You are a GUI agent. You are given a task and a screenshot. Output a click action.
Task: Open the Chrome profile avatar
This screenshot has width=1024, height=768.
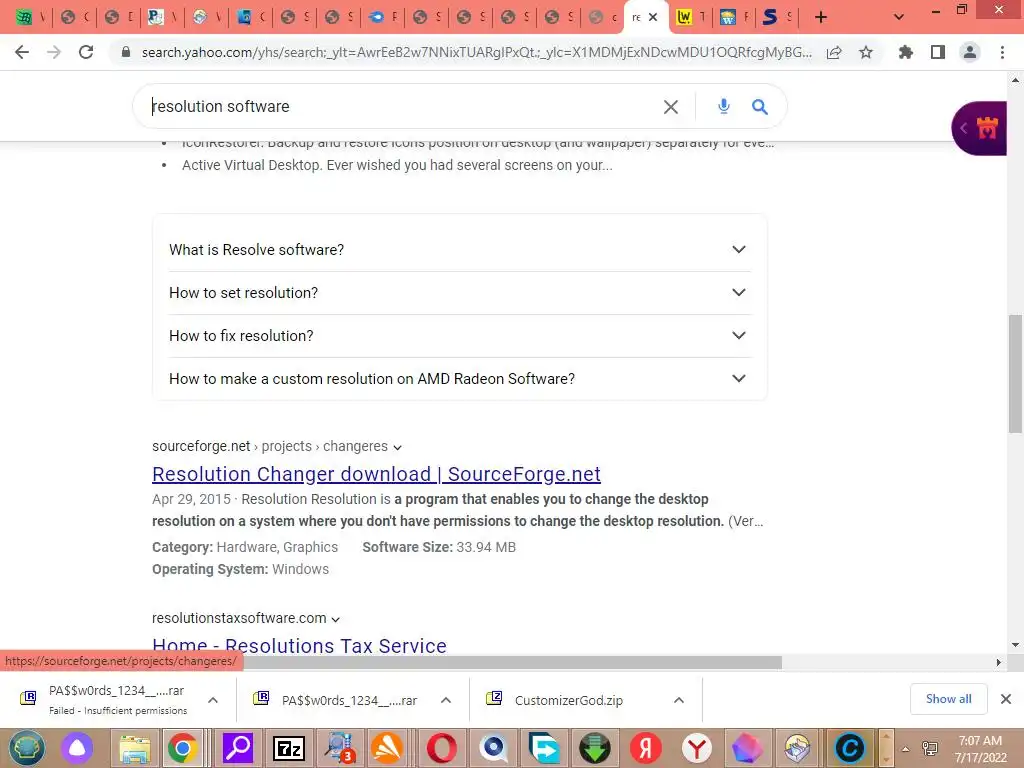coord(970,52)
